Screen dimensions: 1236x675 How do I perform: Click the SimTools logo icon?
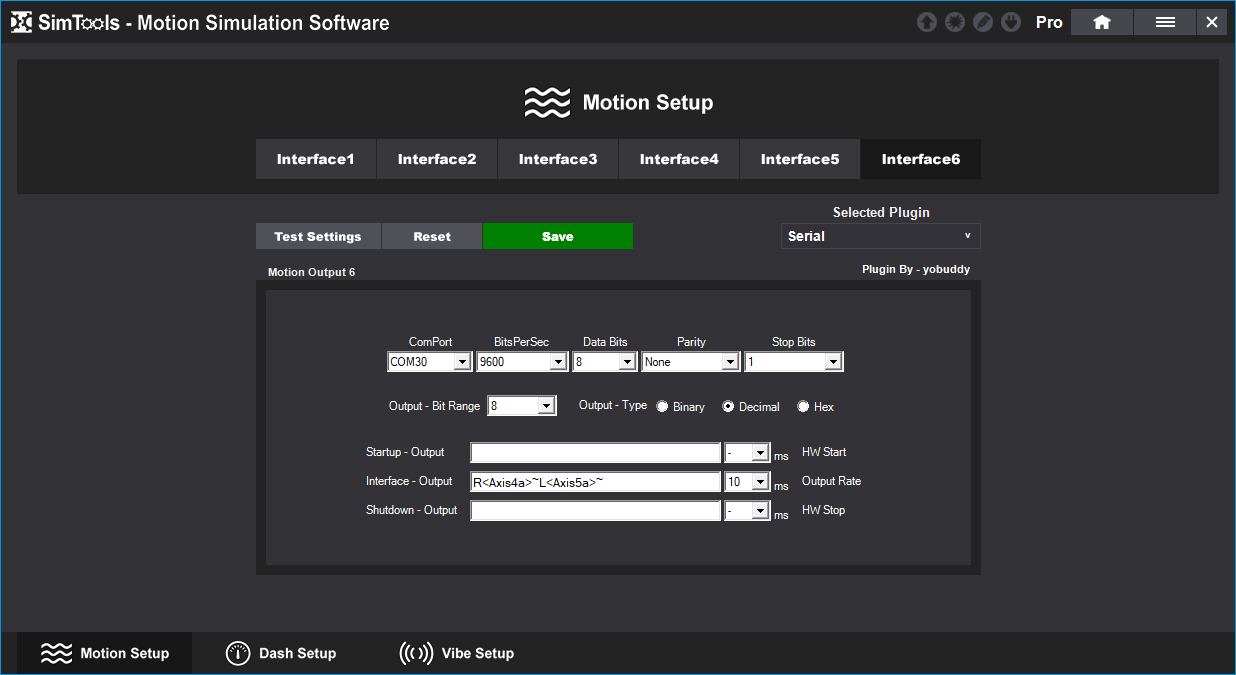22,22
